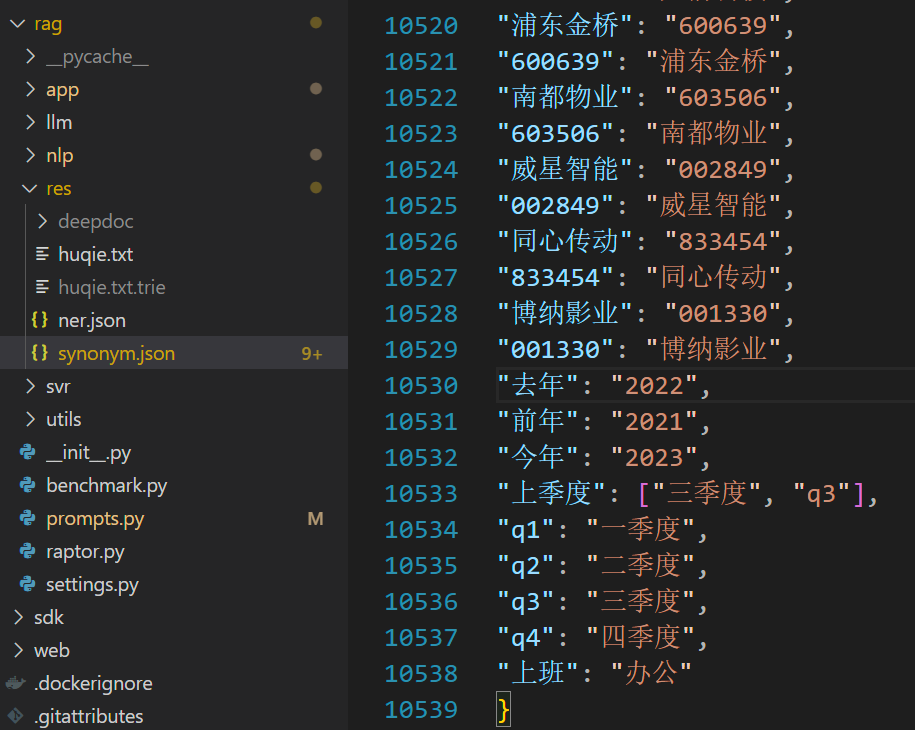Expand the web folder
The width and height of the screenshot is (915, 730).
point(19,650)
